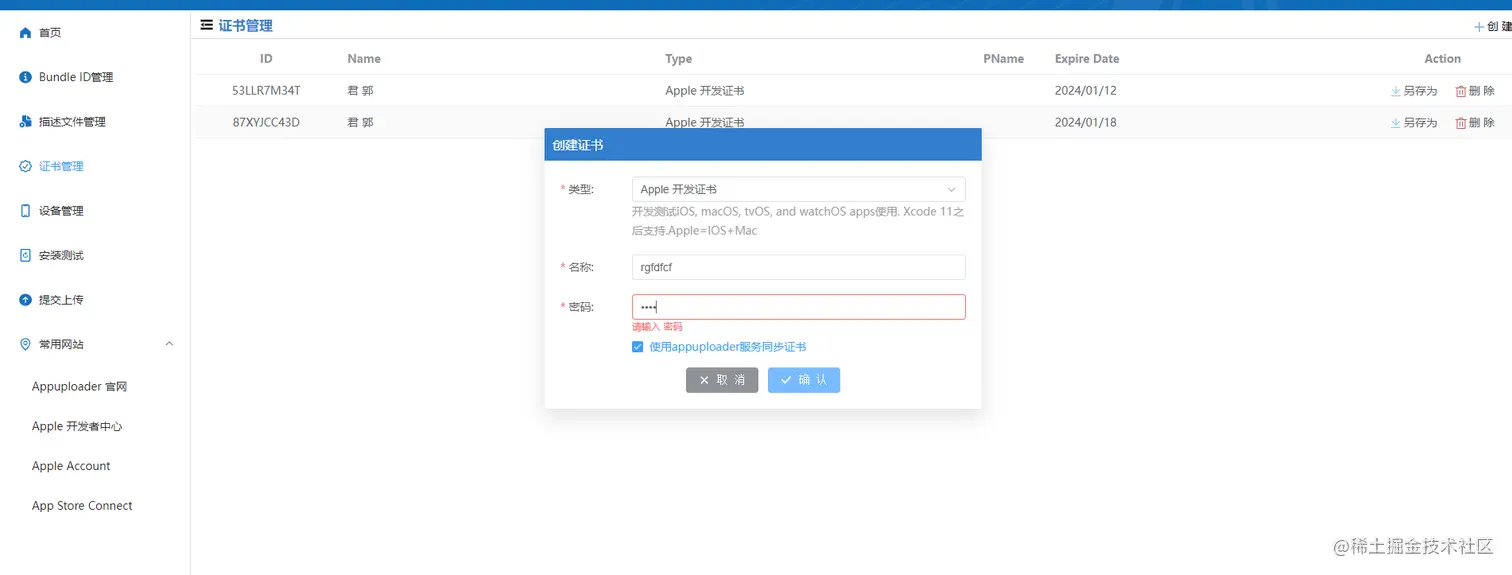Click the 创建证书 dialog title
Viewport: 1512px width, 575px height.
(x=578, y=145)
